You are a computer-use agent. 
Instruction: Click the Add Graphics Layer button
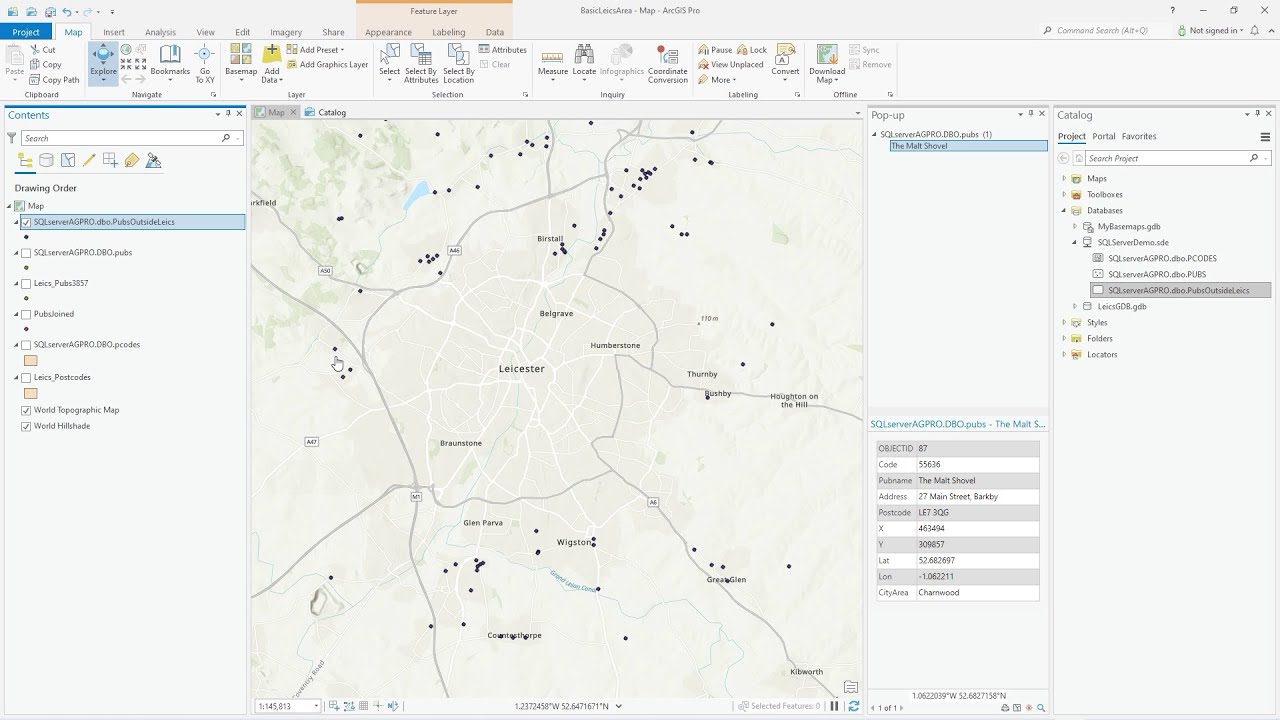327,65
